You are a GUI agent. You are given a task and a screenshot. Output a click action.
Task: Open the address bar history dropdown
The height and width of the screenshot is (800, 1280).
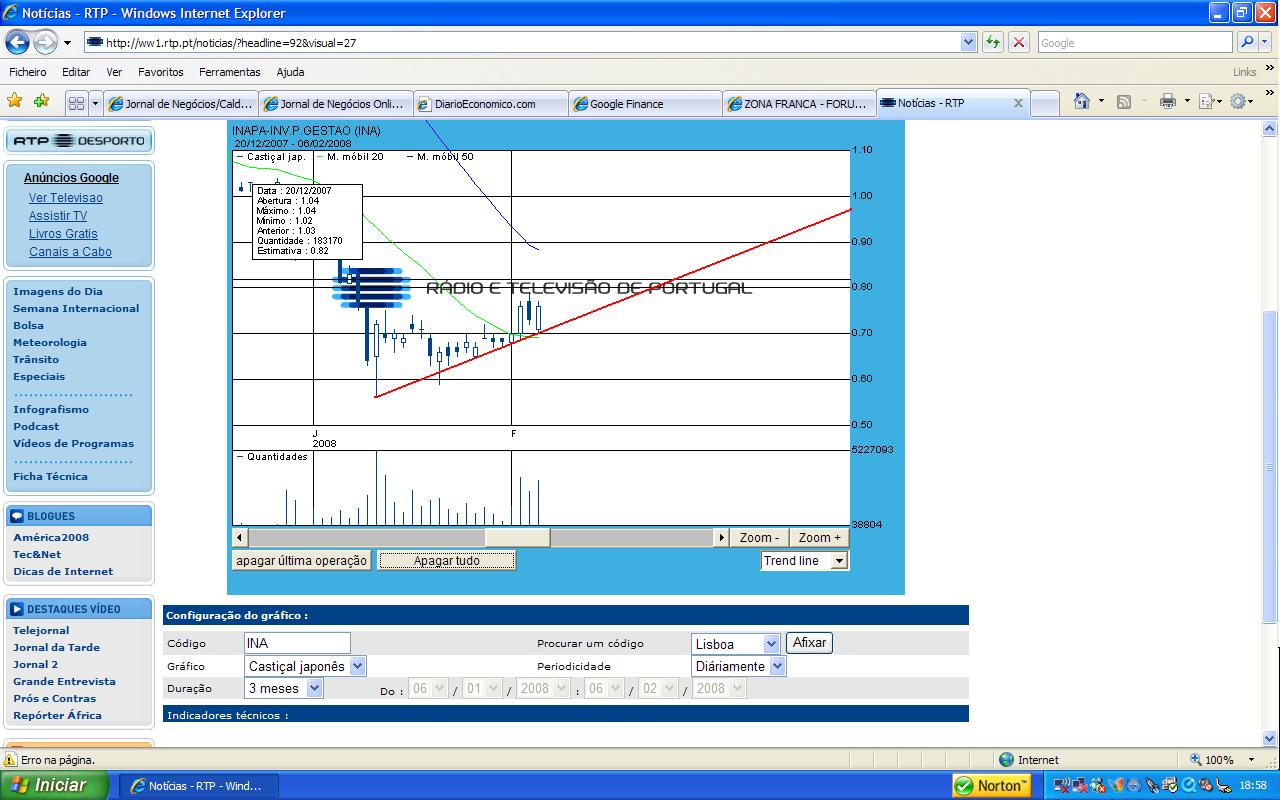[968, 42]
